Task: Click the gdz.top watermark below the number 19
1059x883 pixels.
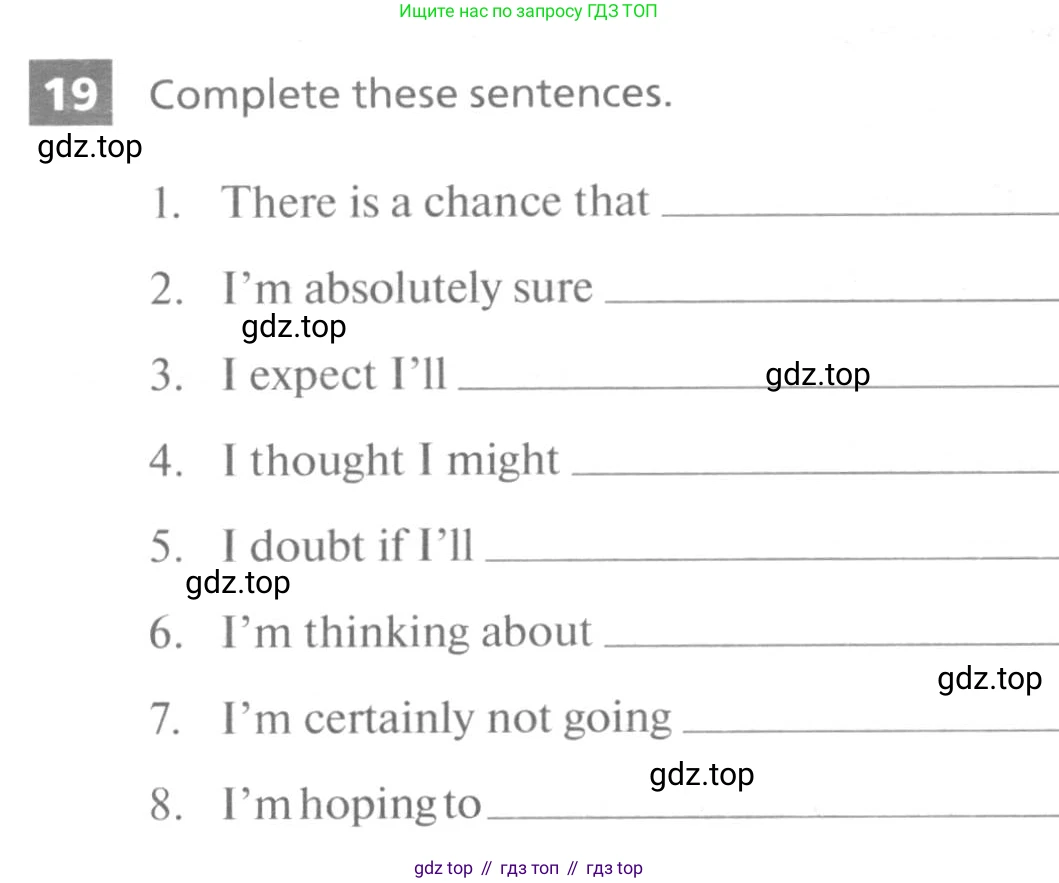Action: 90,147
